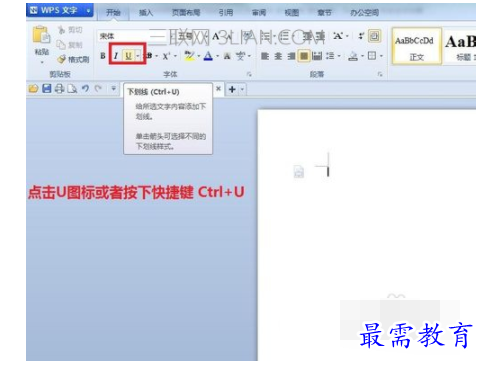481x367 pixels.
Task: Expand the Paste options arrow under 粘贴
Action: pyautogui.click(x=42, y=62)
